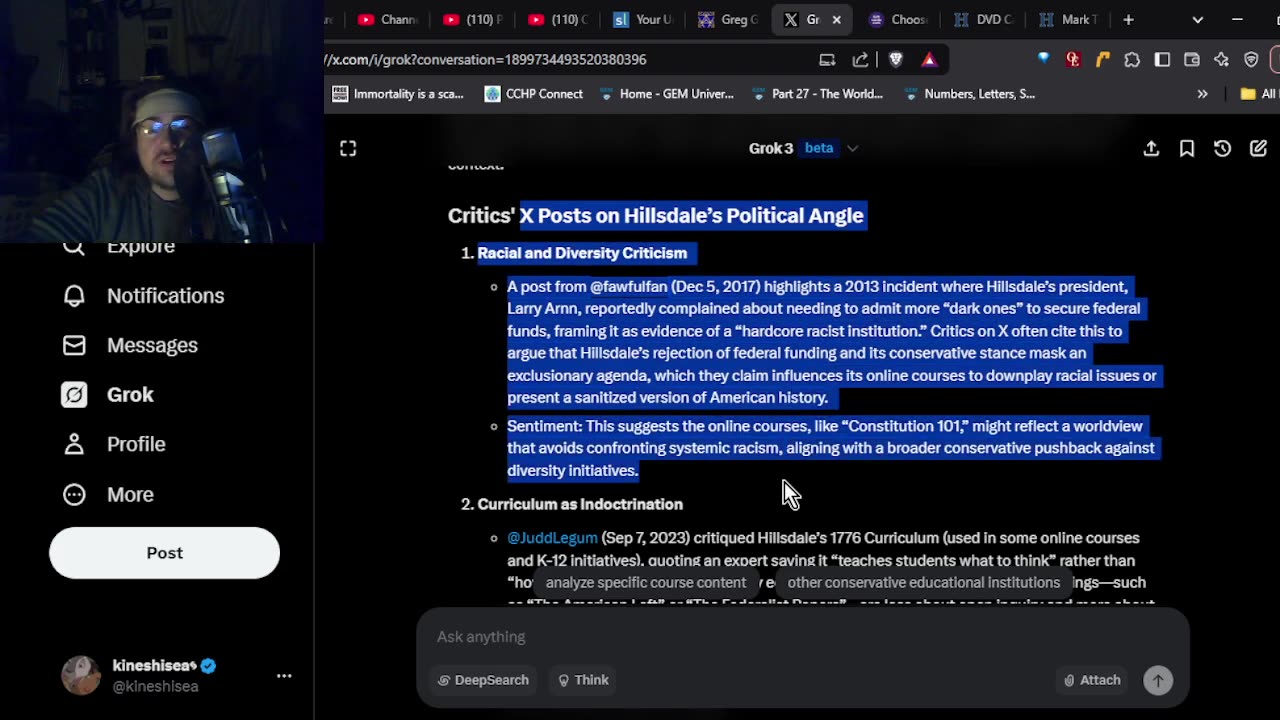Open the Brave Shields lion icon
The height and width of the screenshot is (720, 1280).
(896, 60)
